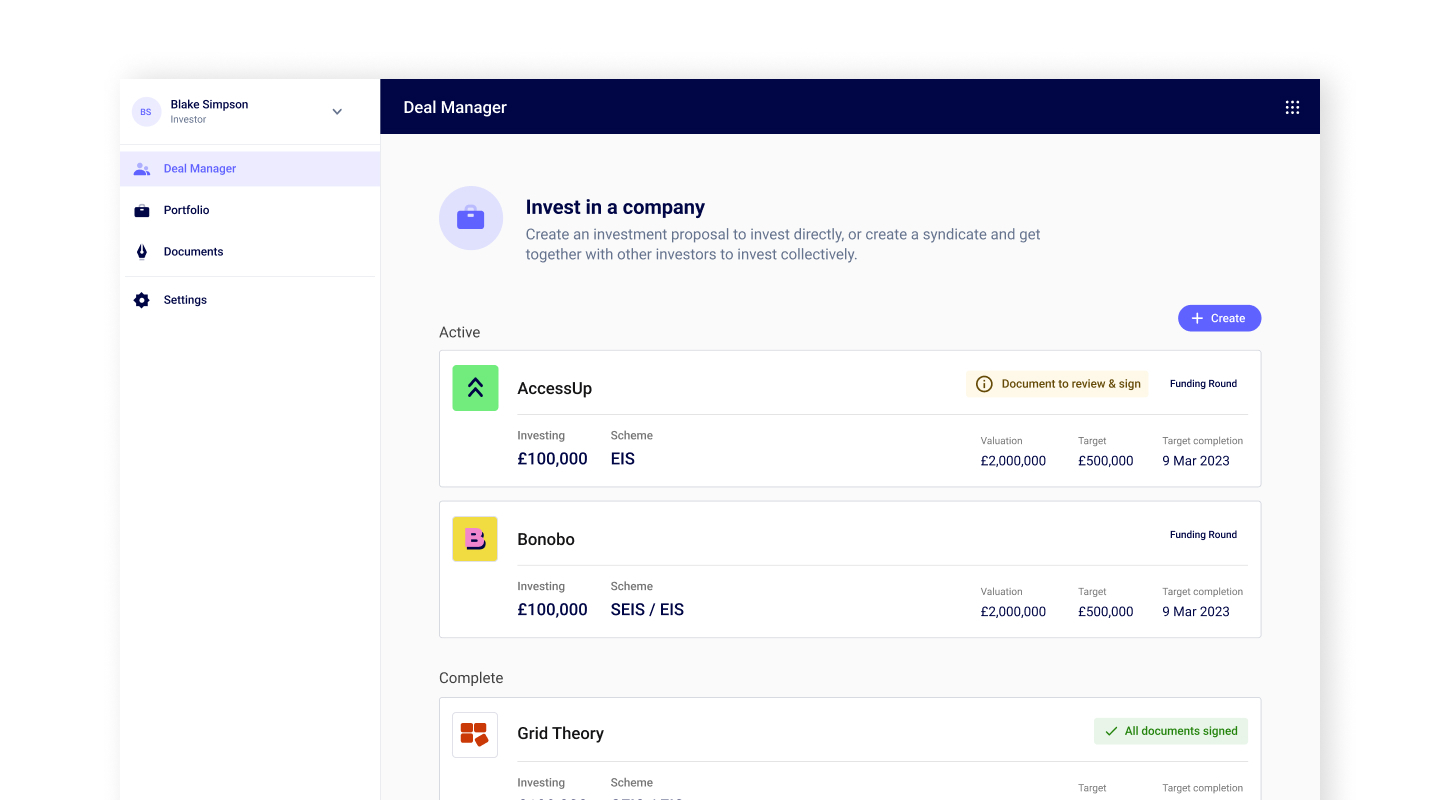Expand the Blake Simpson profile chevron
This screenshot has height=800, width=1440.
click(337, 111)
